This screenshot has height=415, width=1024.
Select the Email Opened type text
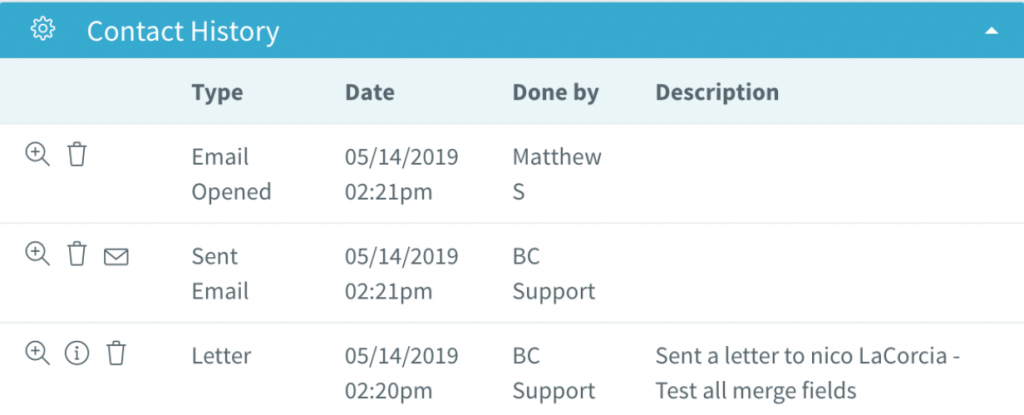click(x=231, y=174)
